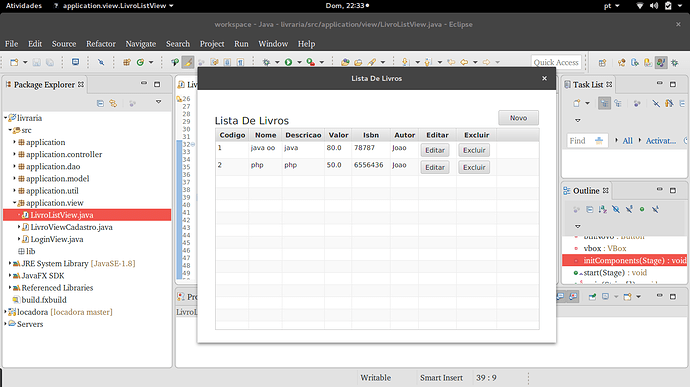The width and height of the screenshot is (690, 387).
Task: Click Editar button for php row
Action: [x=435, y=167]
